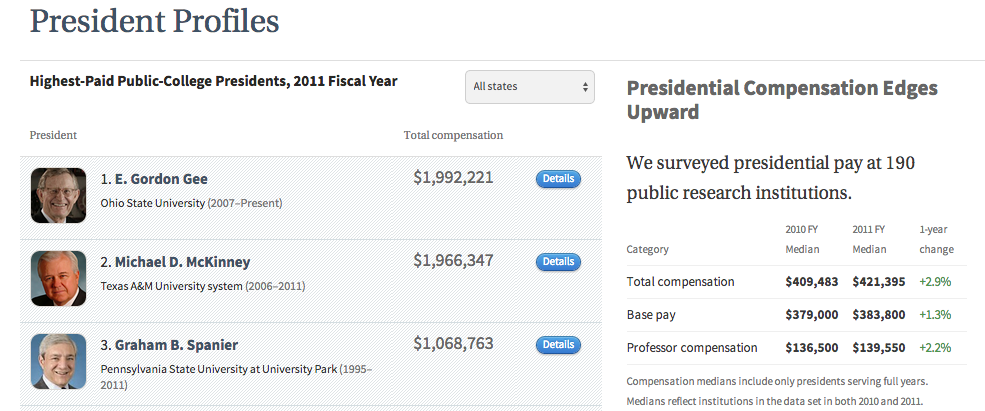Click the Presidential Compensation Edges Upward headline
Viewport: 985px width, 411px height.
781,99
